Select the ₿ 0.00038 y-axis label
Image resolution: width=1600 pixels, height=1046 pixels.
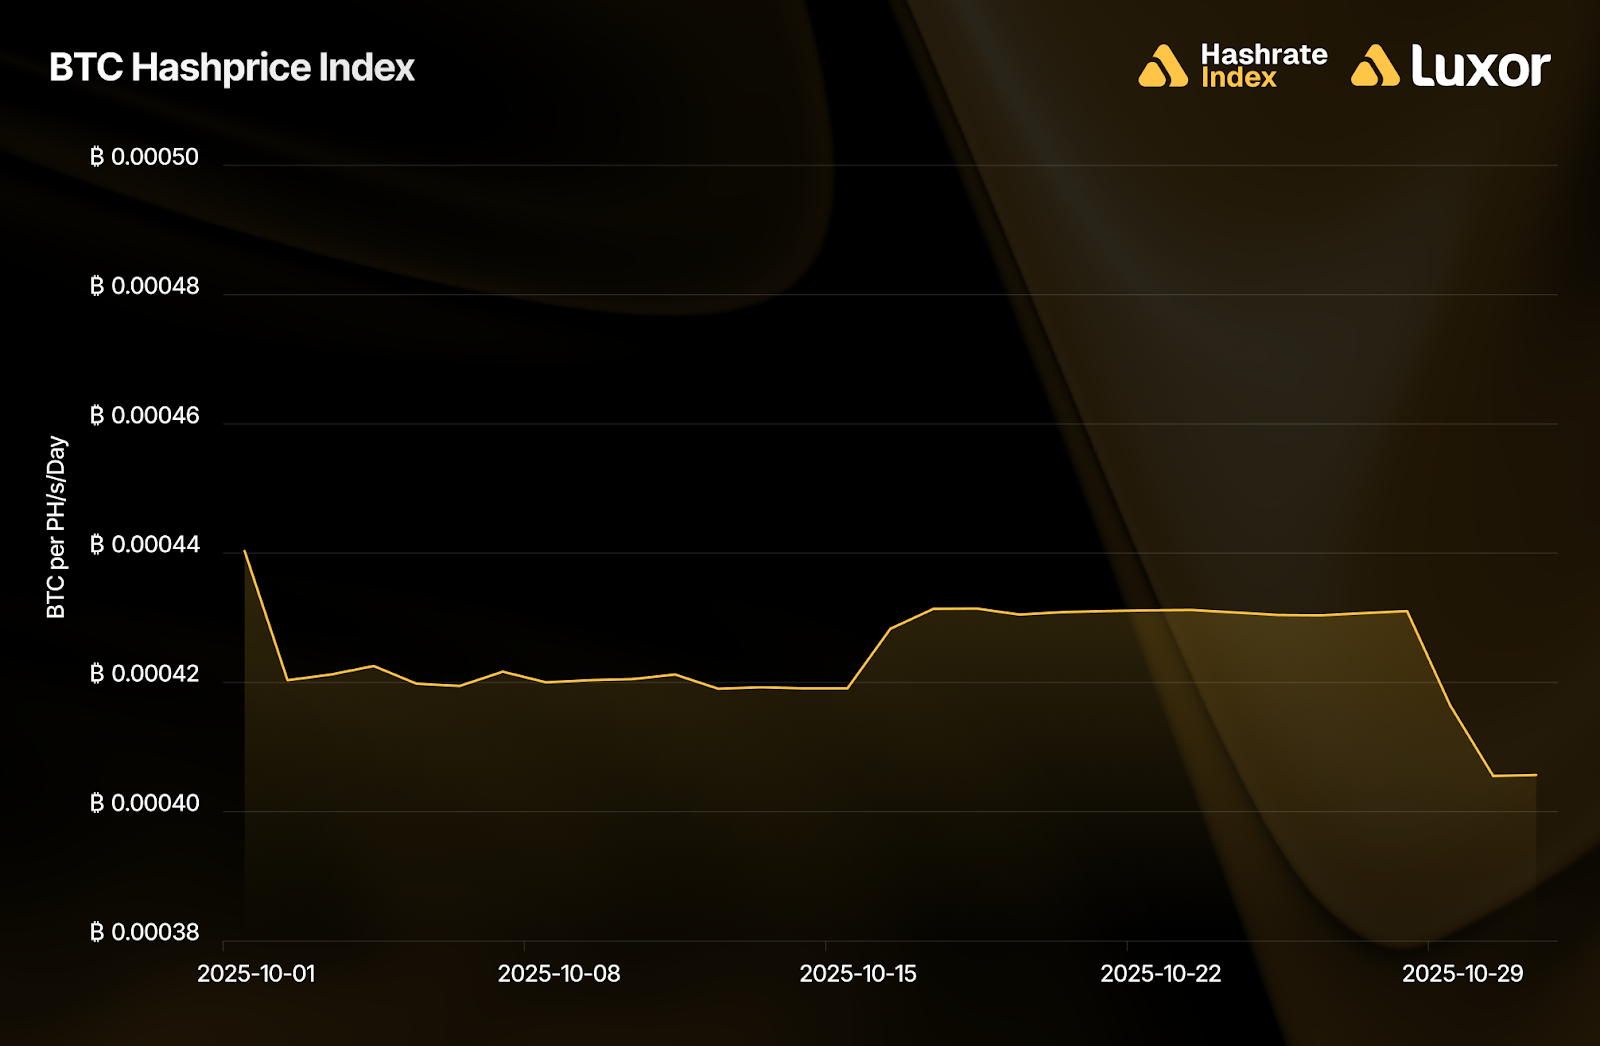click(145, 932)
